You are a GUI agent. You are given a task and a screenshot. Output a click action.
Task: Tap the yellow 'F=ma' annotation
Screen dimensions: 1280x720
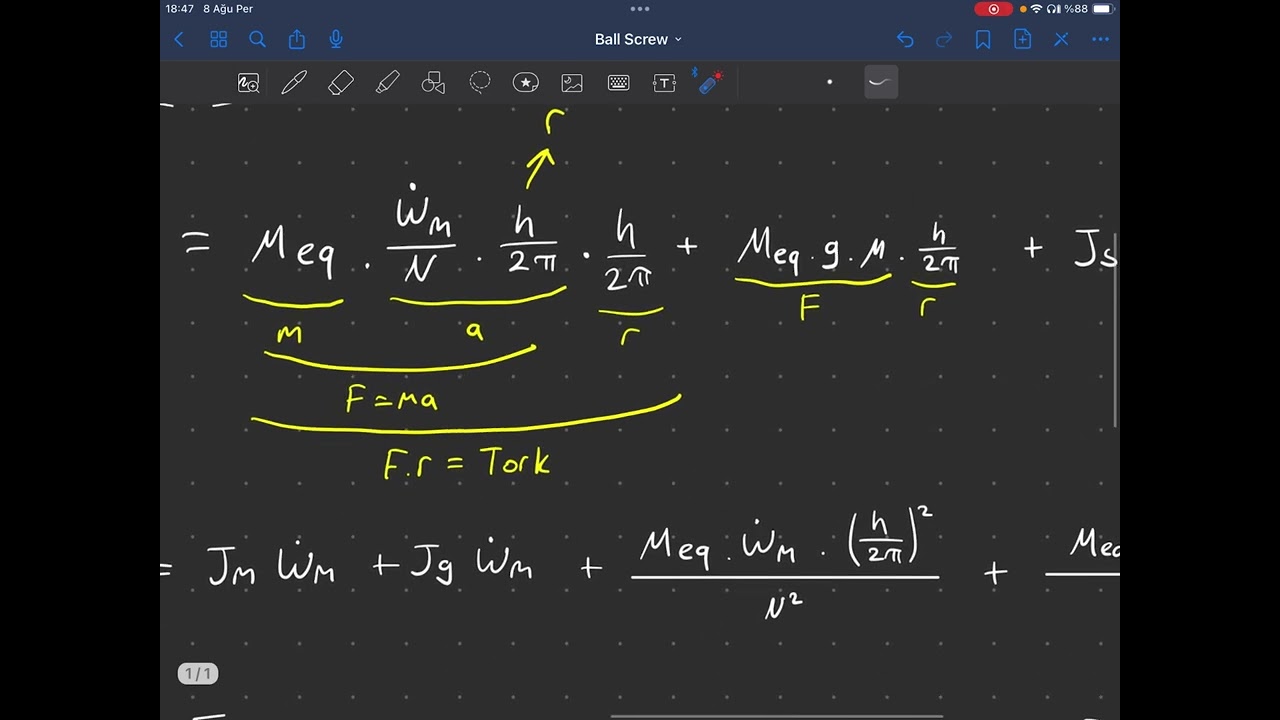[x=391, y=399]
